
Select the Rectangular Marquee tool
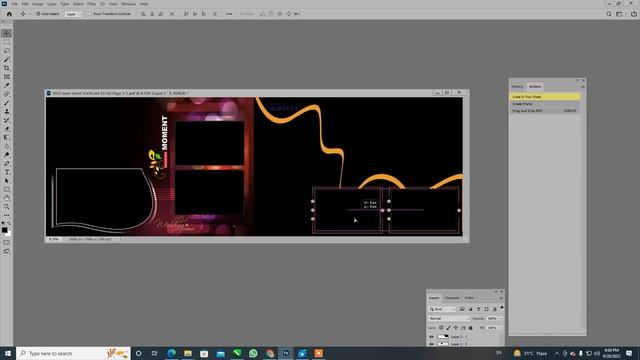coord(7,42)
